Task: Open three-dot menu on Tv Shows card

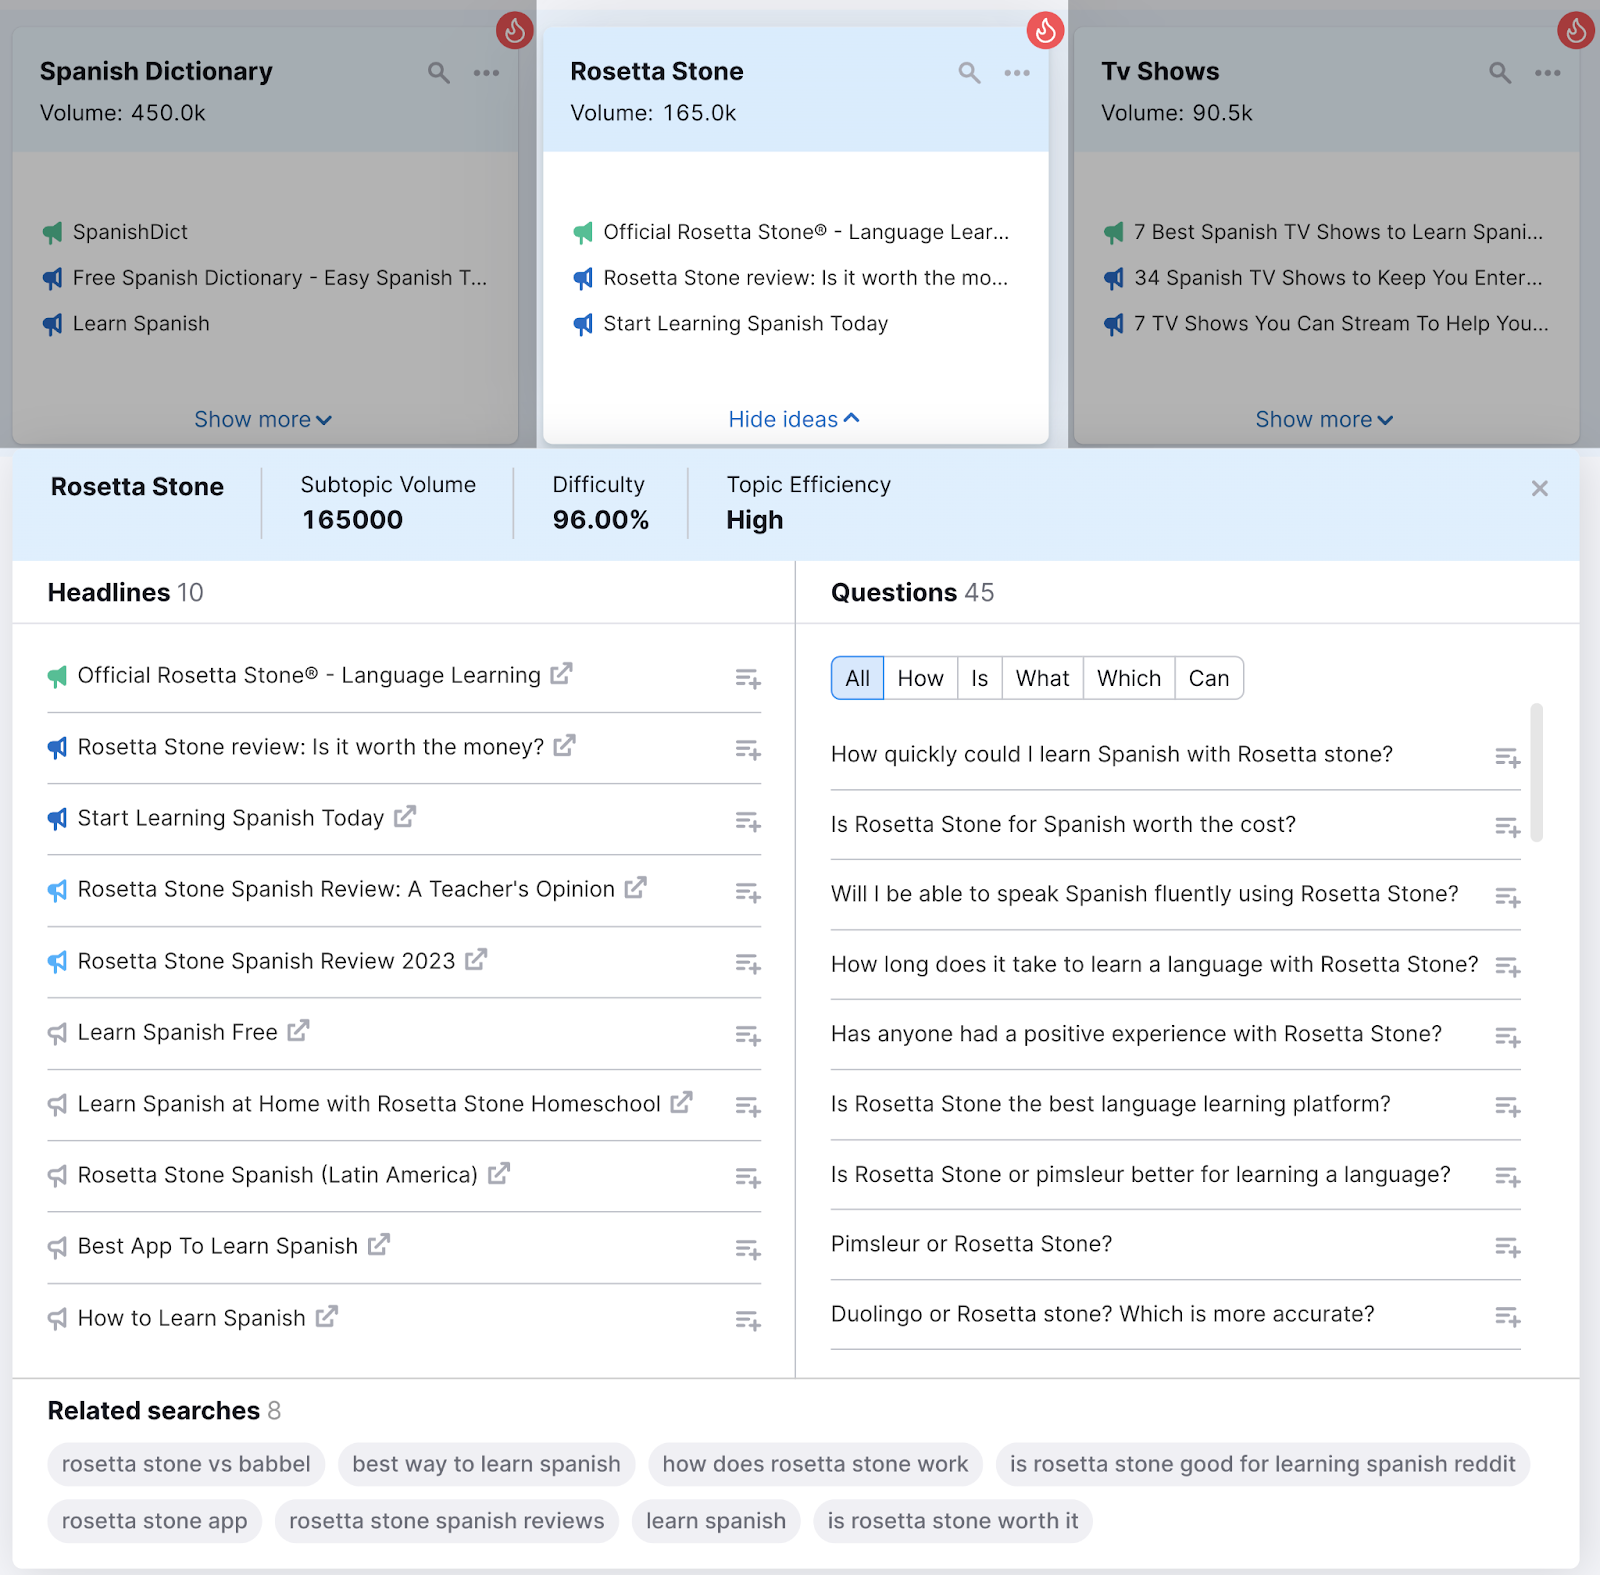Action: point(1548,73)
